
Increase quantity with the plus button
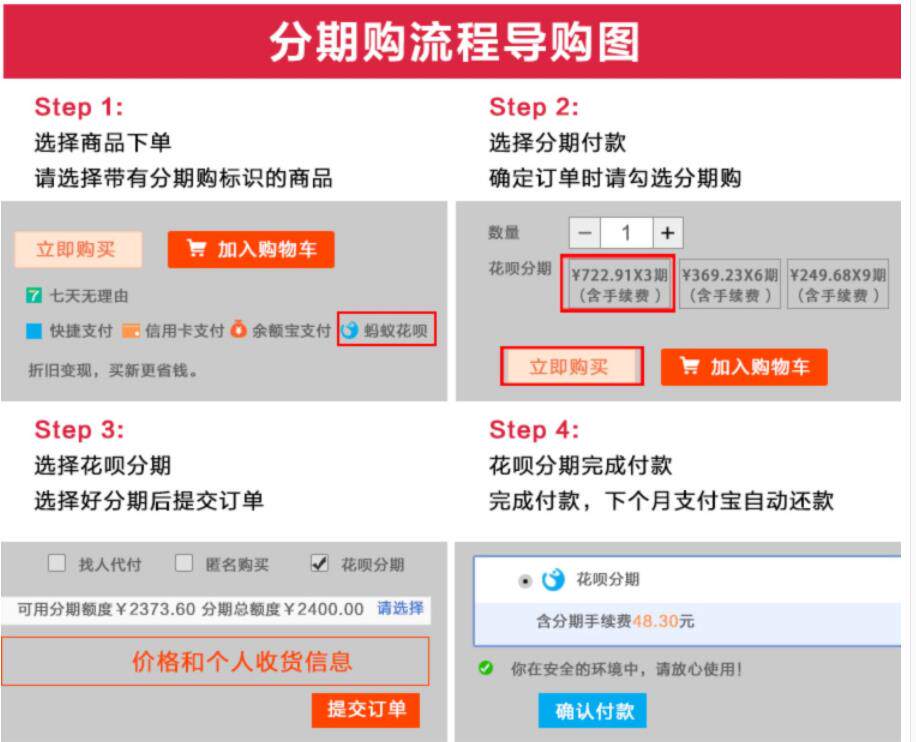pyautogui.click(x=668, y=233)
